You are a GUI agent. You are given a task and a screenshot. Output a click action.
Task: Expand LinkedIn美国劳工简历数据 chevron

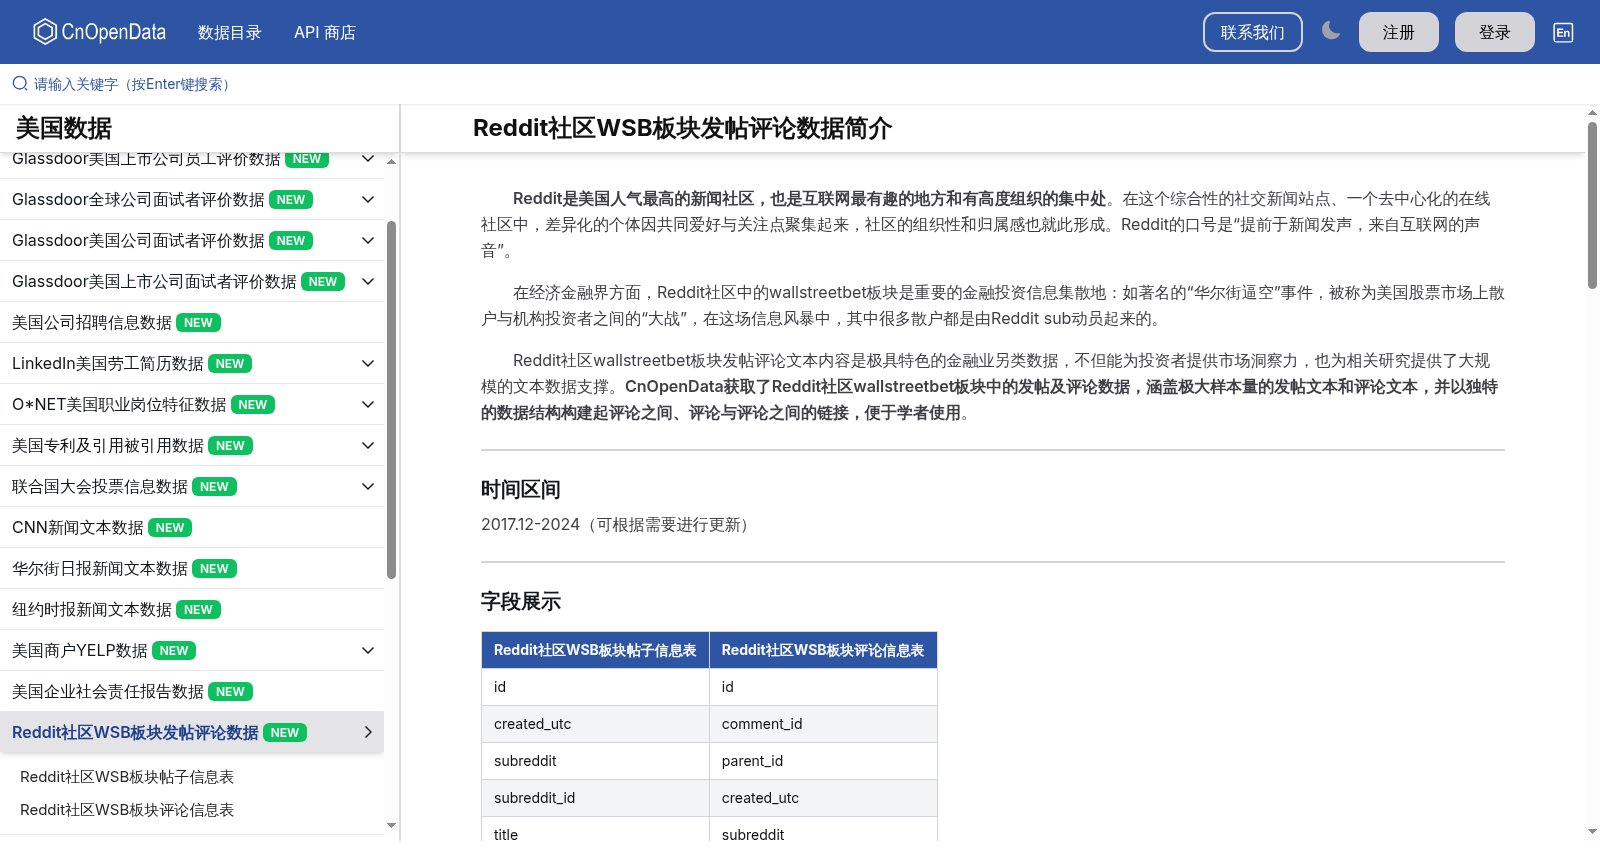(x=368, y=363)
